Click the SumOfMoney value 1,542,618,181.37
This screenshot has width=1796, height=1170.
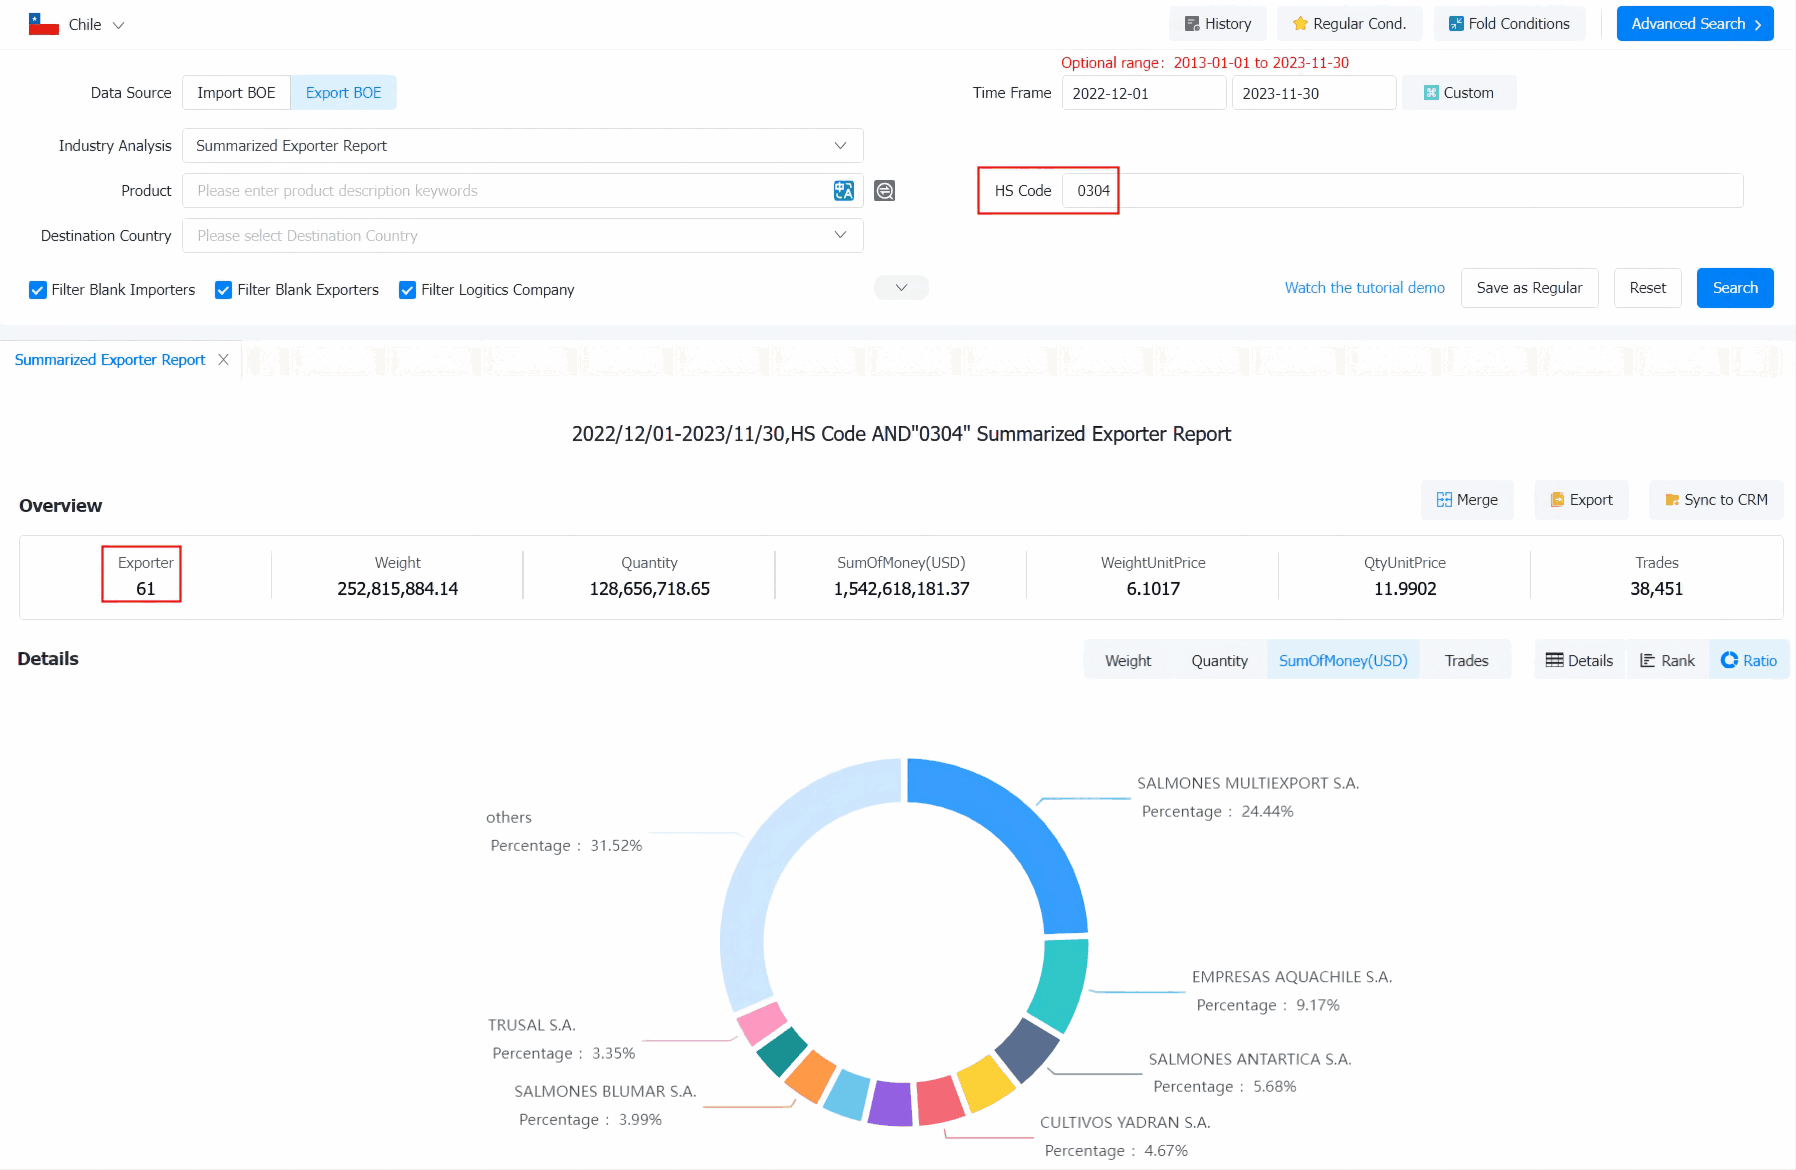point(901,589)
